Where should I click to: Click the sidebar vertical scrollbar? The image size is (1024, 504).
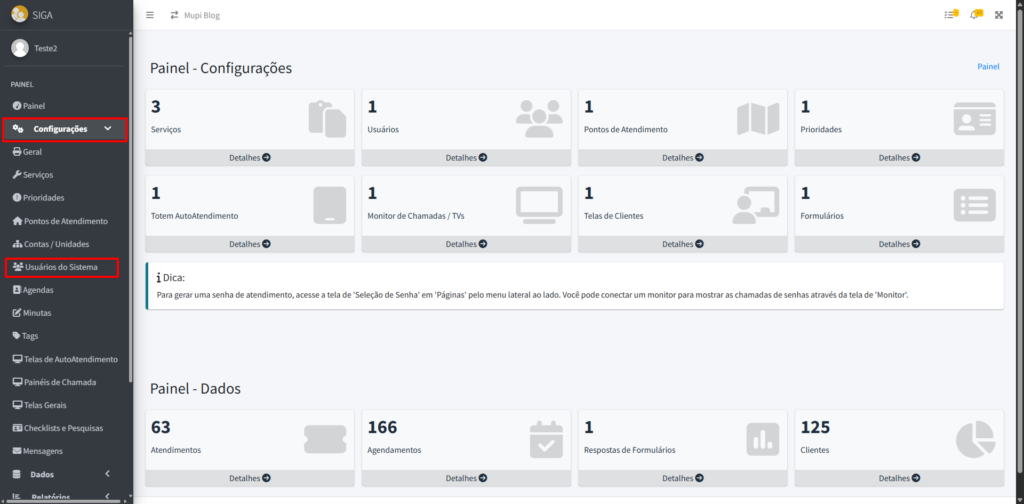130,200
